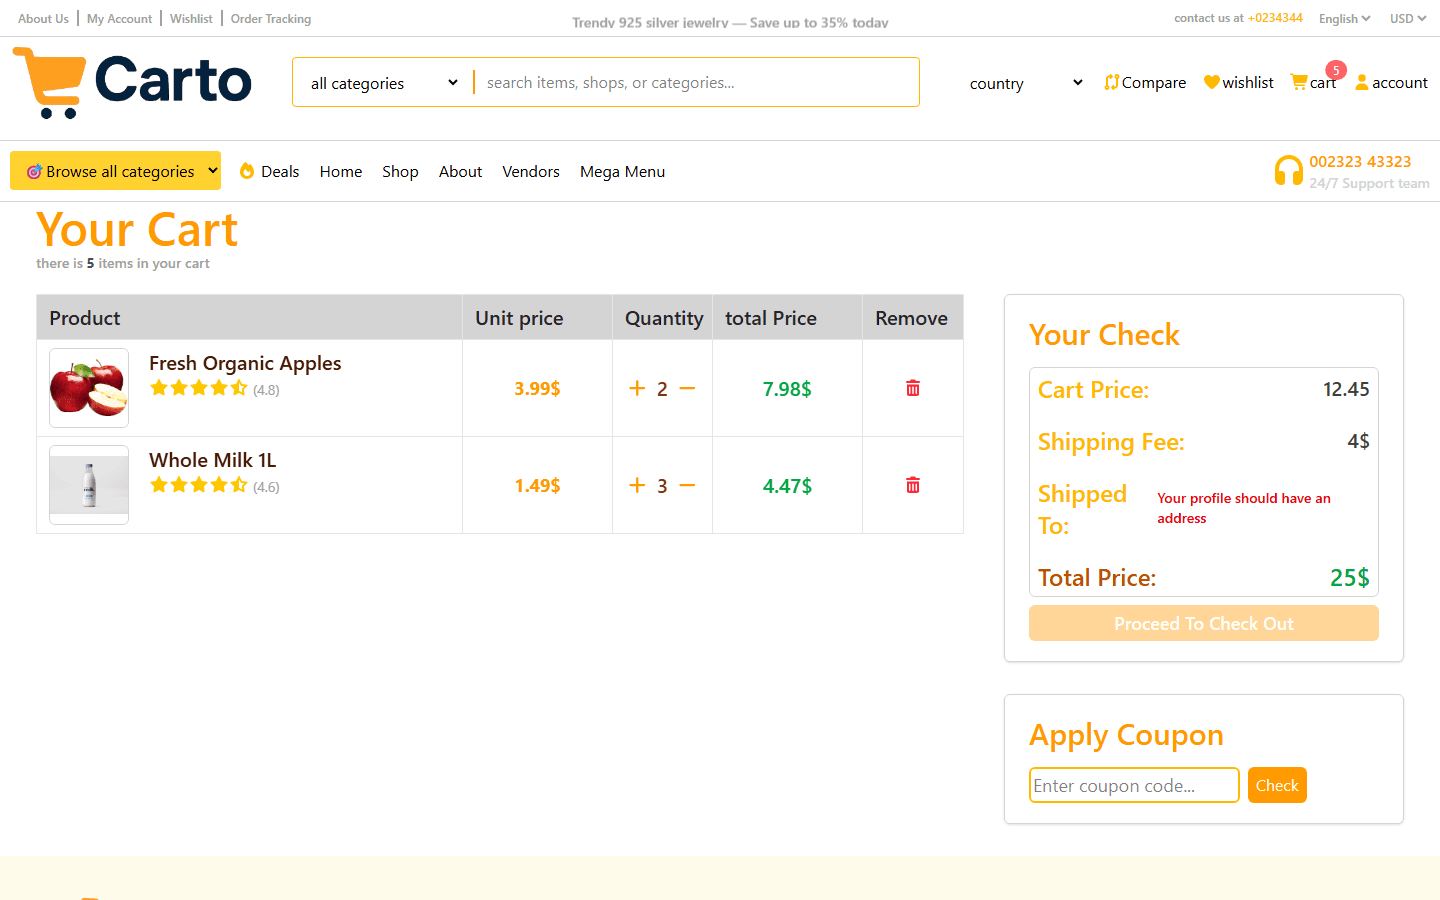Delete Whole Milk 1L using trash icon
1440x900 pixels.
coord(913,485)
